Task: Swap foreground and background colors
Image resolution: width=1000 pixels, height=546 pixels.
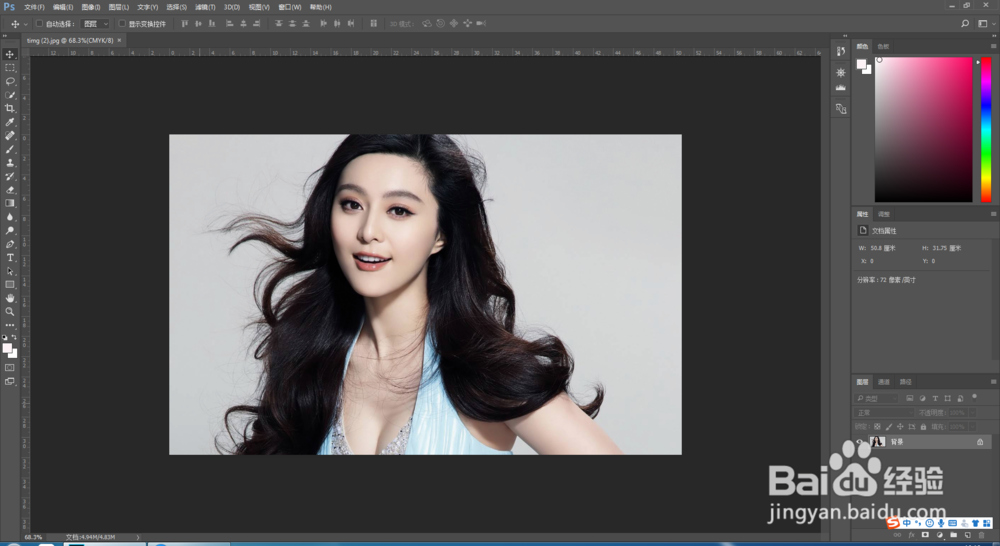Action: (x=14, y=337)
